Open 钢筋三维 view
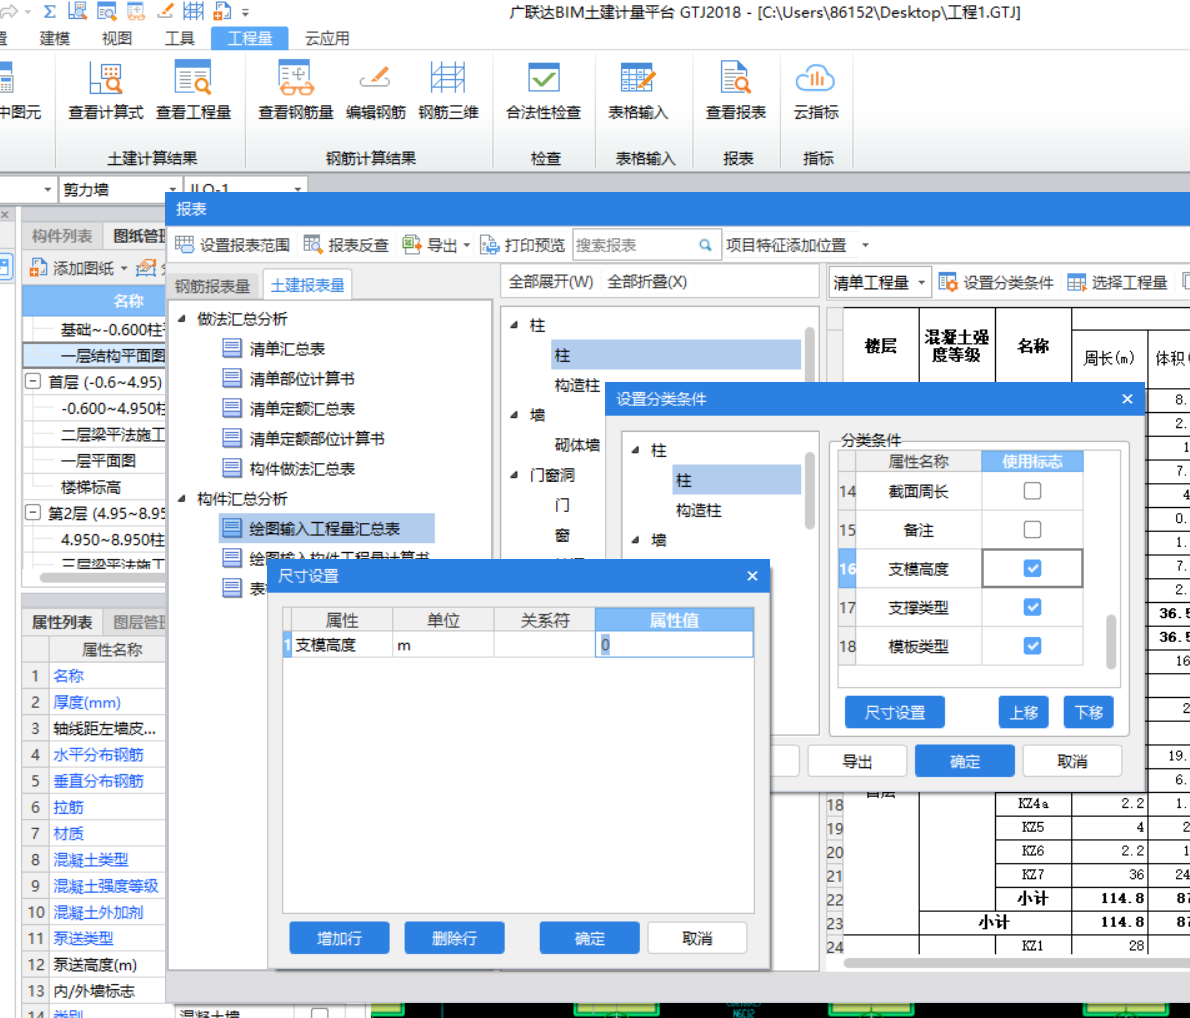The image size is (1190, 1018). [x=448, y=90]
